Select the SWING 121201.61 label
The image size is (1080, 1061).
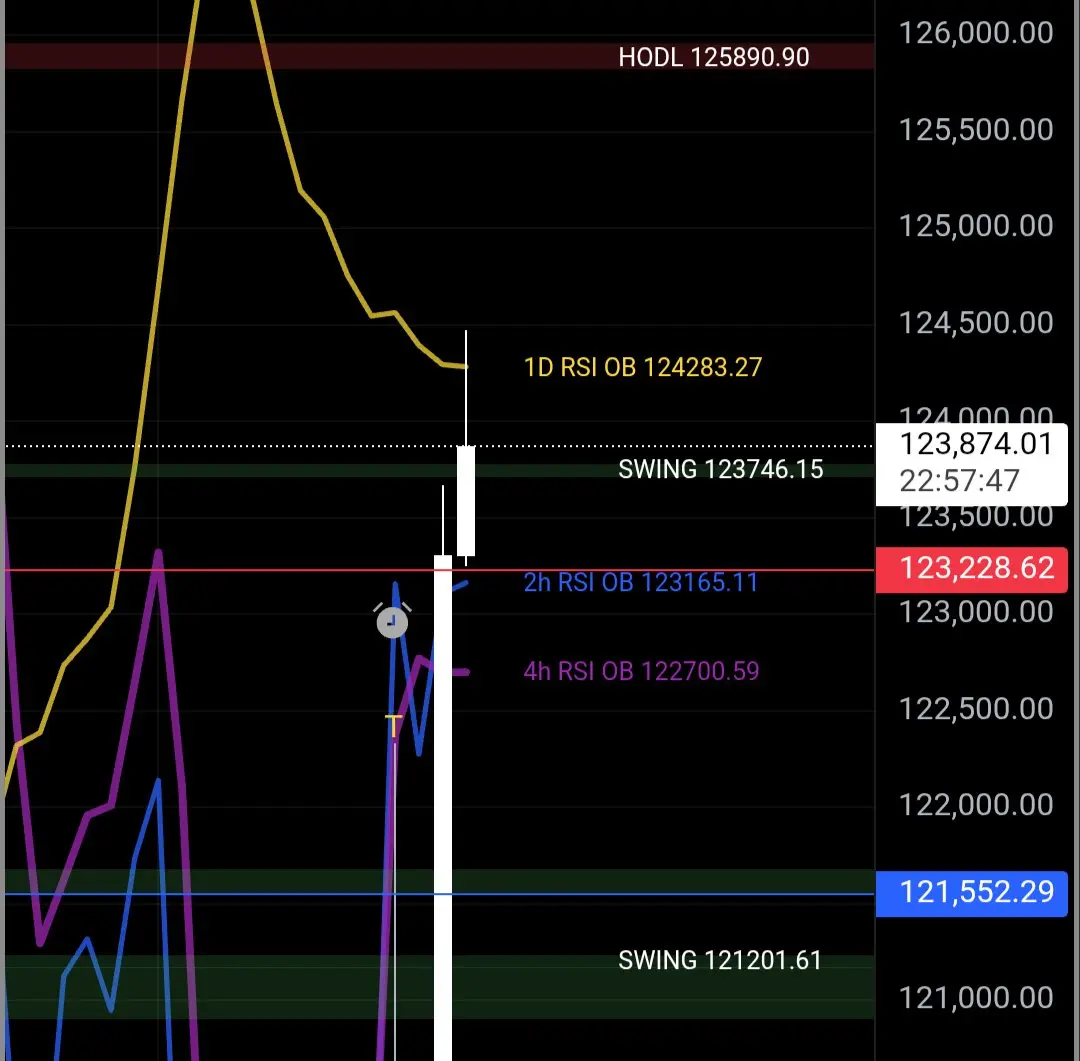(720, 960)
